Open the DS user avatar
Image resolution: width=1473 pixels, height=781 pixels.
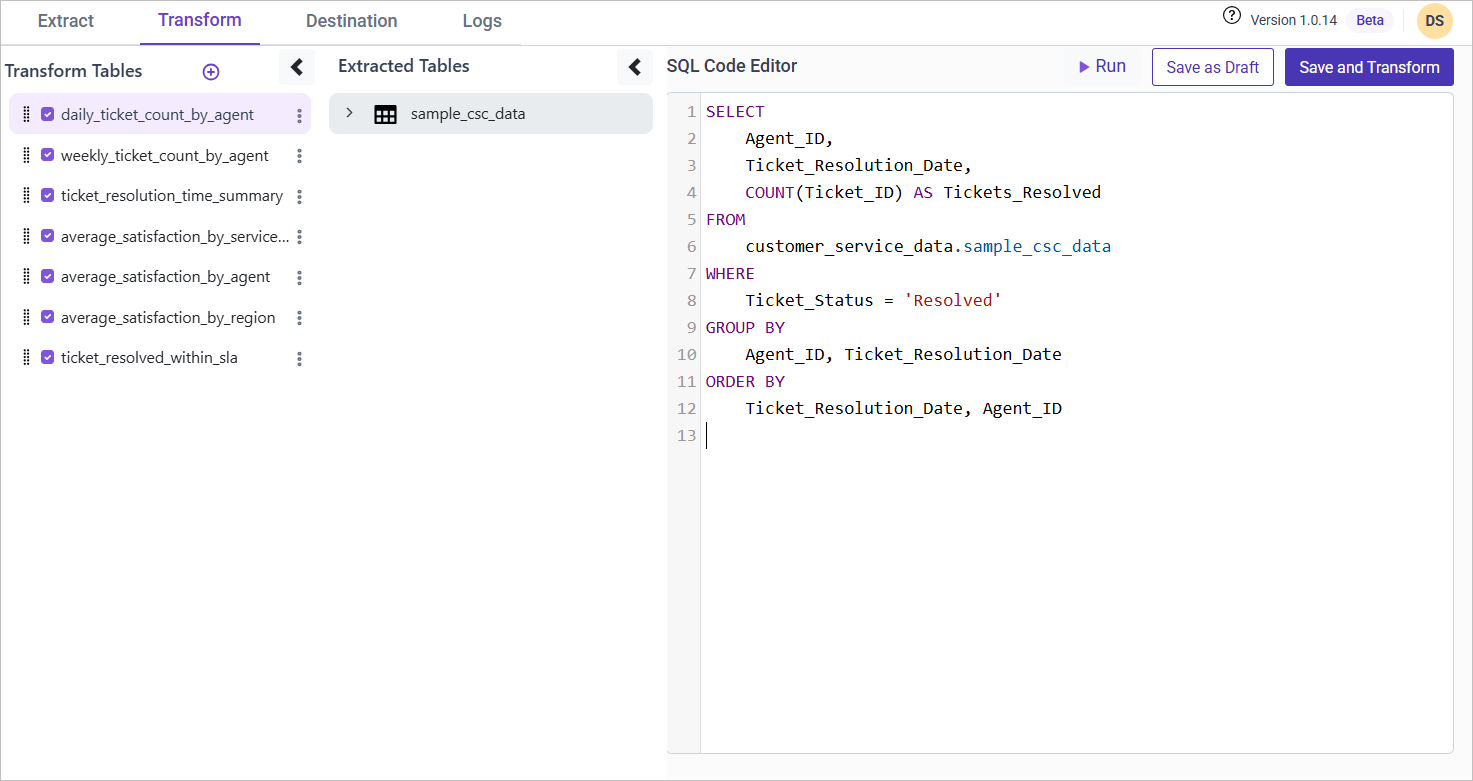(x=1434, y=21)
